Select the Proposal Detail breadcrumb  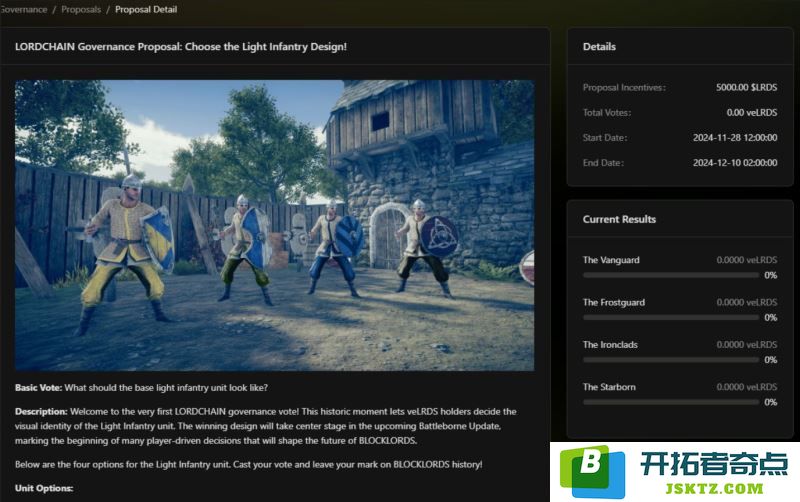coord(146,9)
